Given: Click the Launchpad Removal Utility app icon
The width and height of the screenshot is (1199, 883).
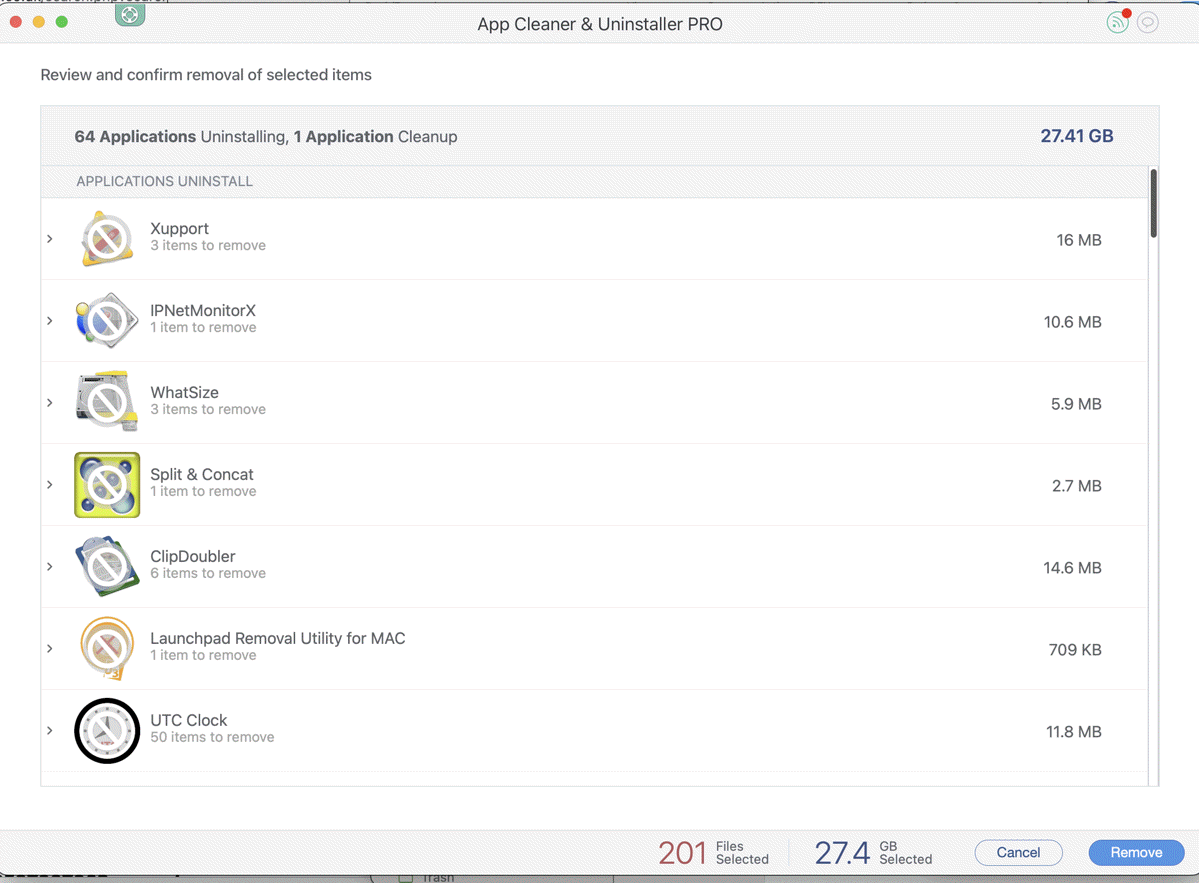Looking at the screenshot, I should coord(107,648).
